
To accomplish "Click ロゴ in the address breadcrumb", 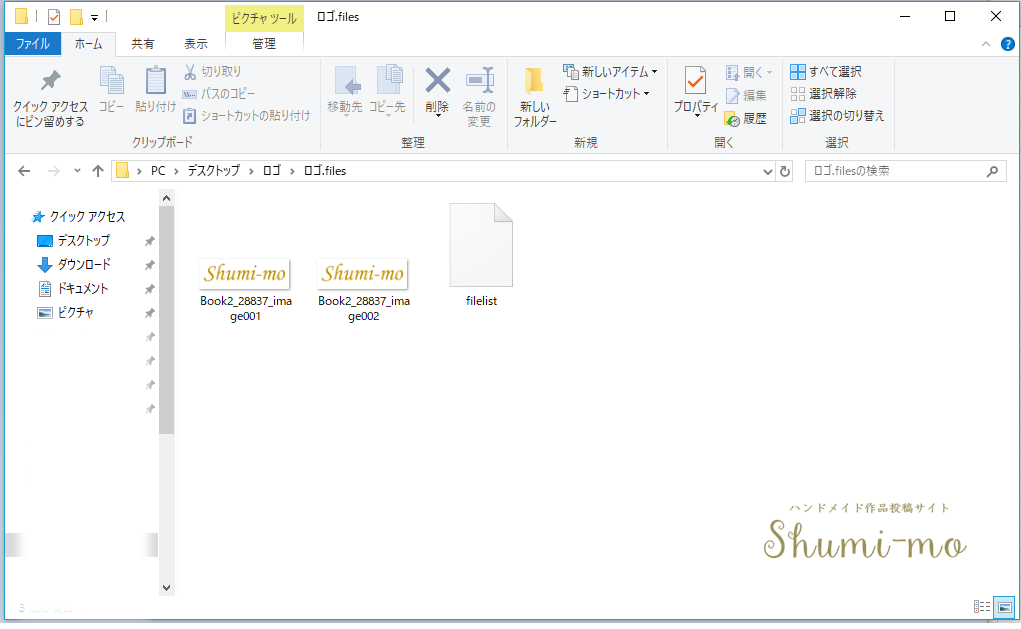I will click(x=272, y=171).
